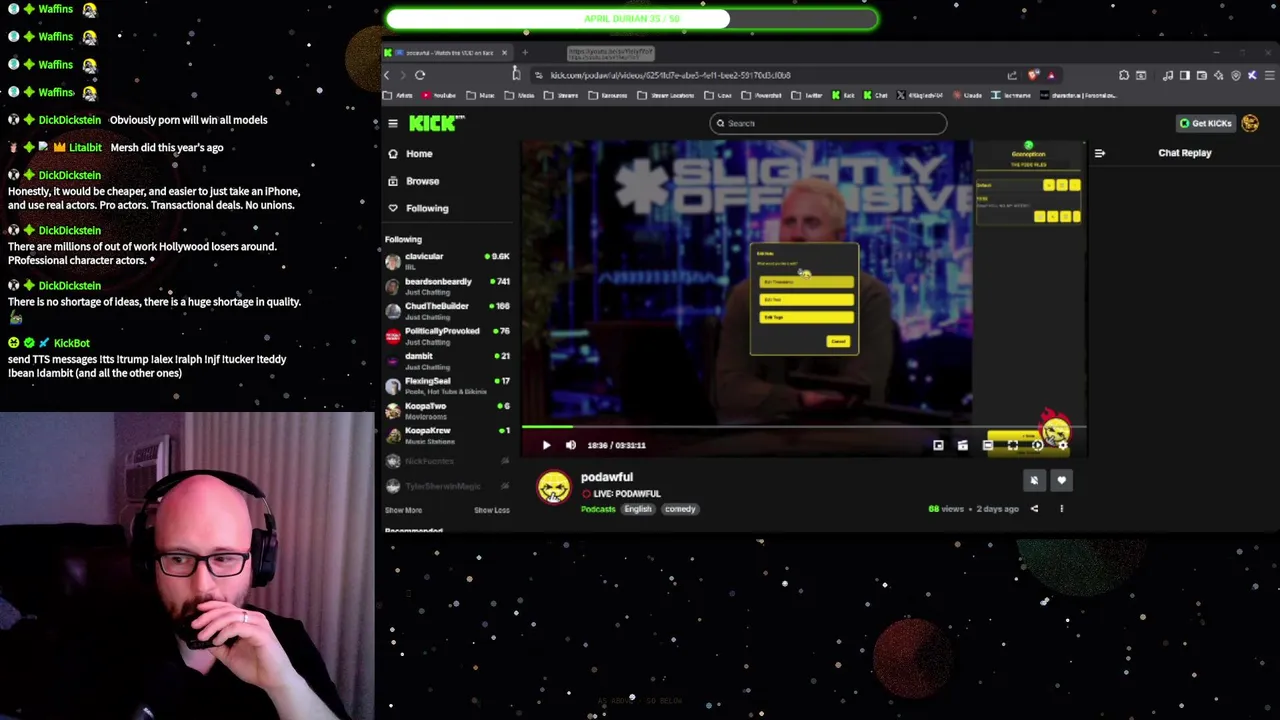Toggle notification bell for podawful
Image resolution: width=1280 pixels, height=720 pixels.
[1034, 481]
